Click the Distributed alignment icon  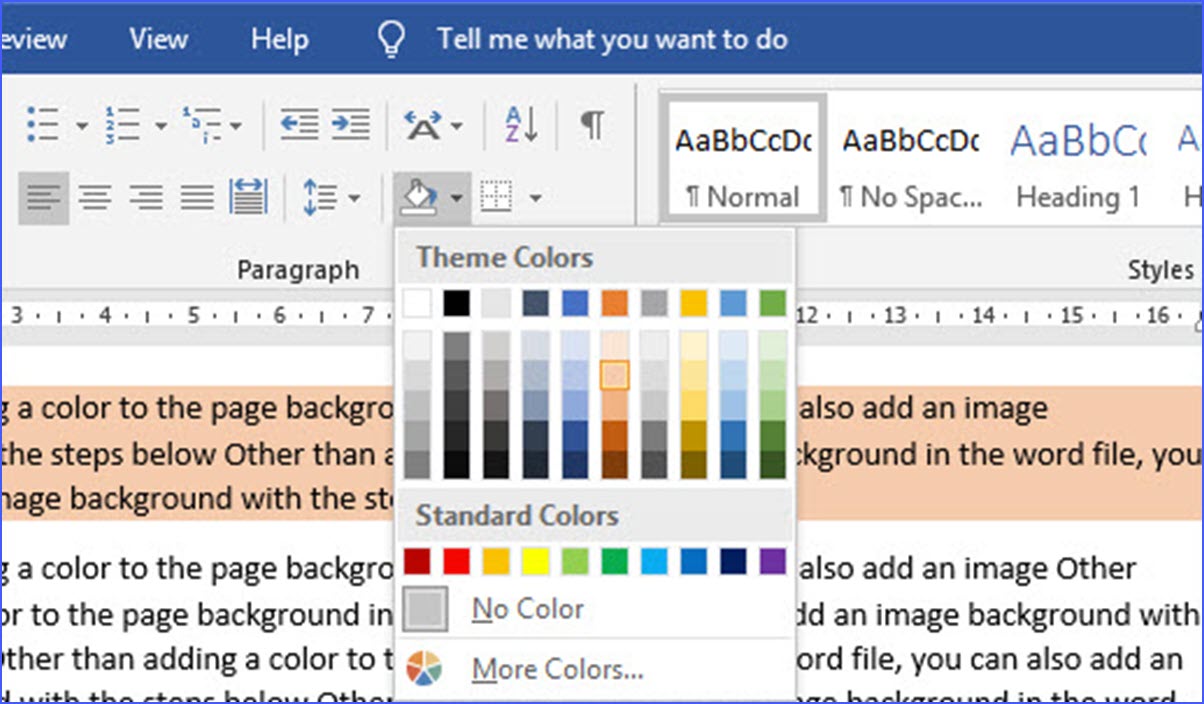(x=249, y=197)
